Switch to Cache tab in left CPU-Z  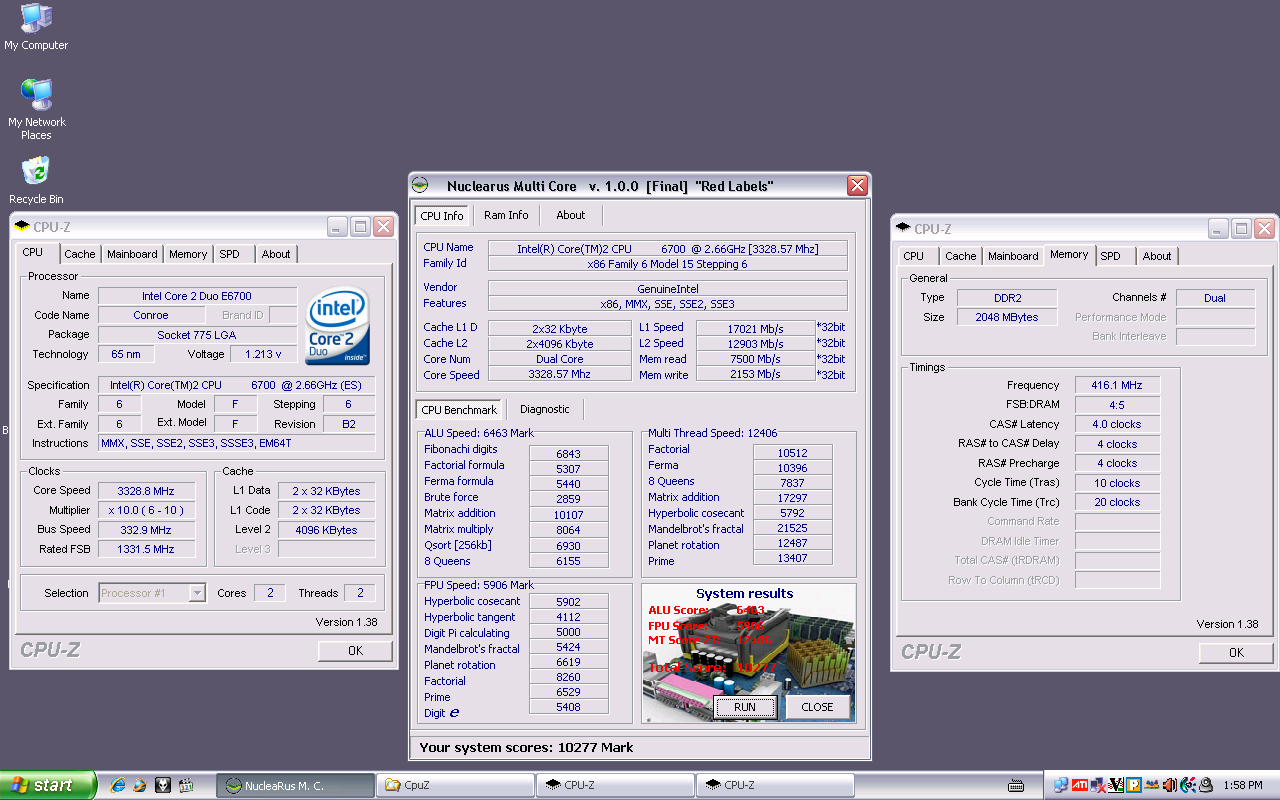80,254
